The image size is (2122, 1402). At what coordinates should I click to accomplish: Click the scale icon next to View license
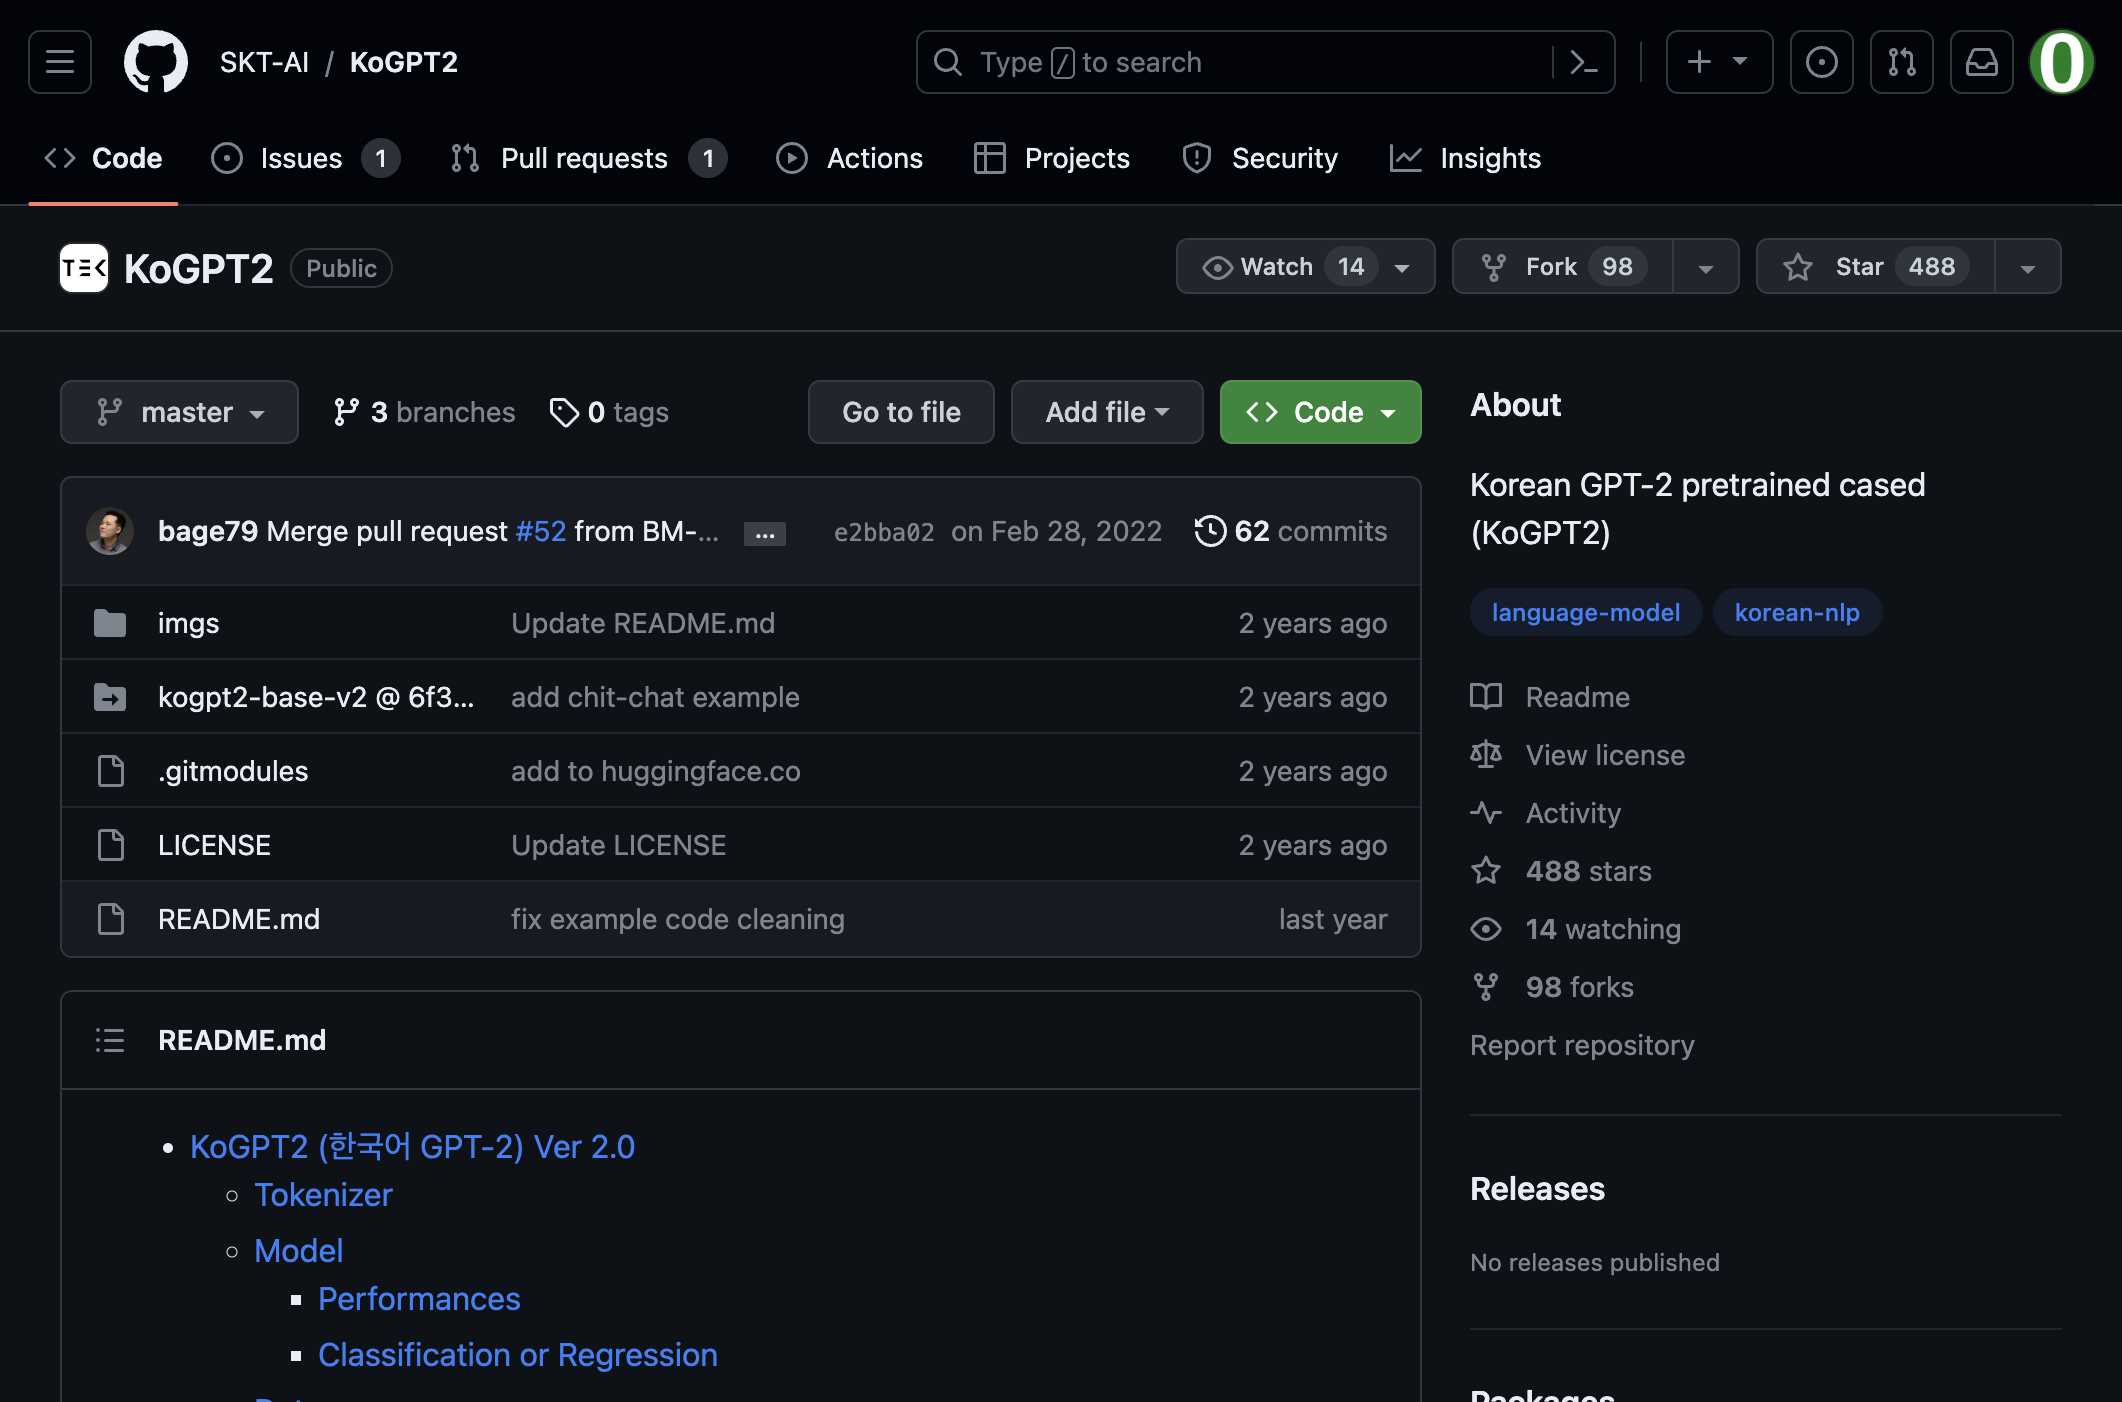click(1486, 755)
